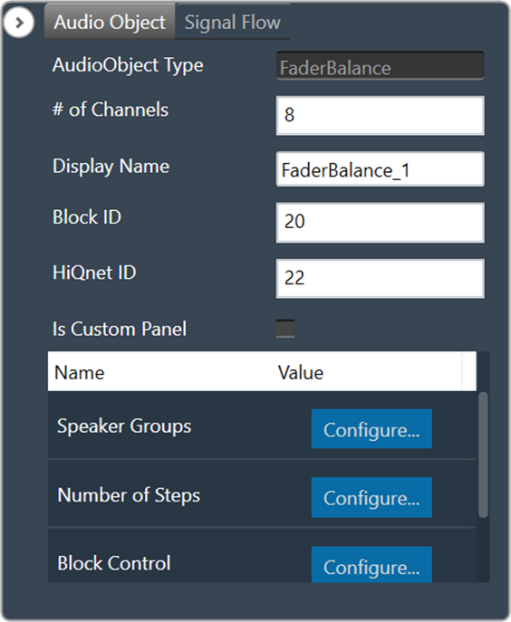Open Block Control Configure dialog
The width and height of the screenshot is (511, 622).
(x=371, y=565)
